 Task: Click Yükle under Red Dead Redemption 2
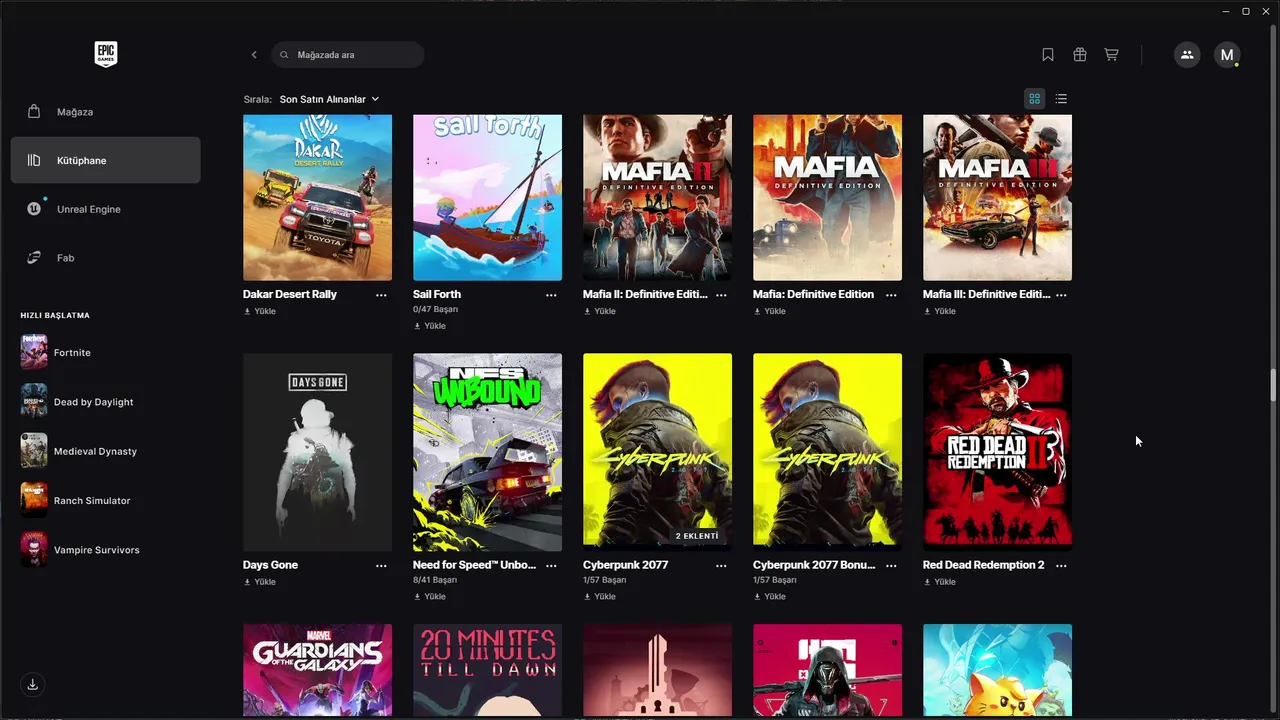tap(939, 581)
